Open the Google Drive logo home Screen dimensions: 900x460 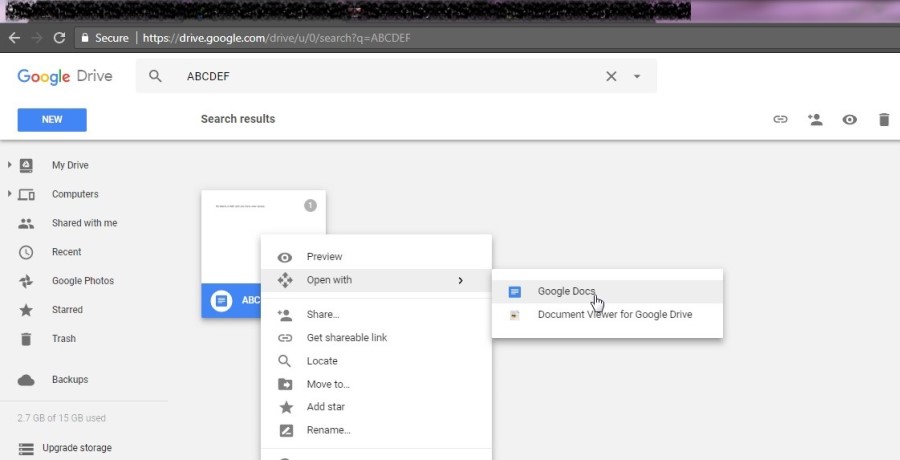pos(65,76)
